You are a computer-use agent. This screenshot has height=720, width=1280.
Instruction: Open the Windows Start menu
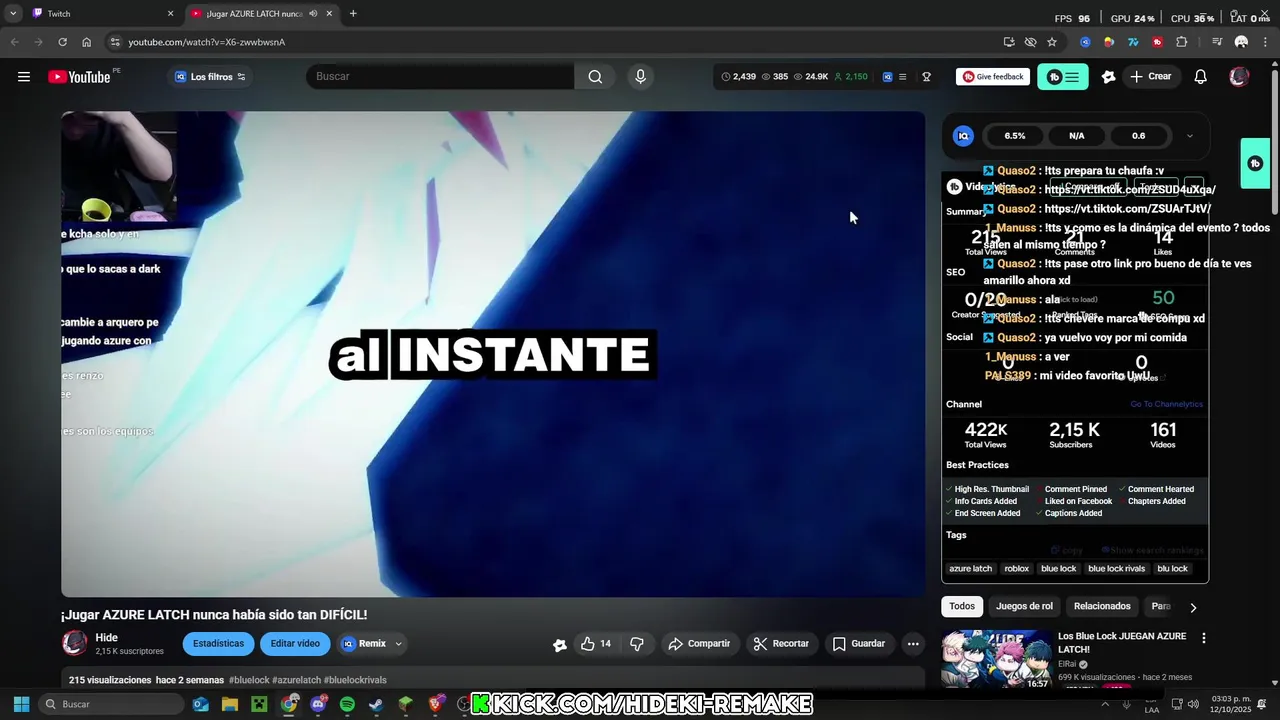click(x=21, y=704)
